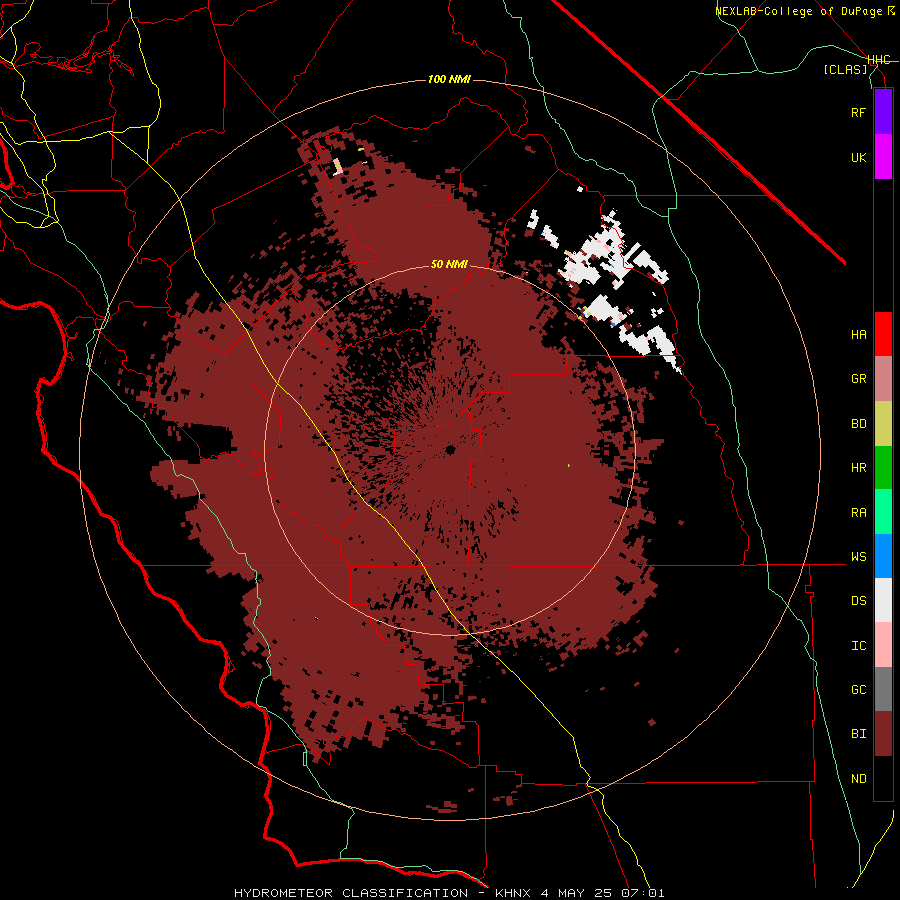900x900 pixels.
Task: Click the 'BI' legend label
Action: point(858,734)
